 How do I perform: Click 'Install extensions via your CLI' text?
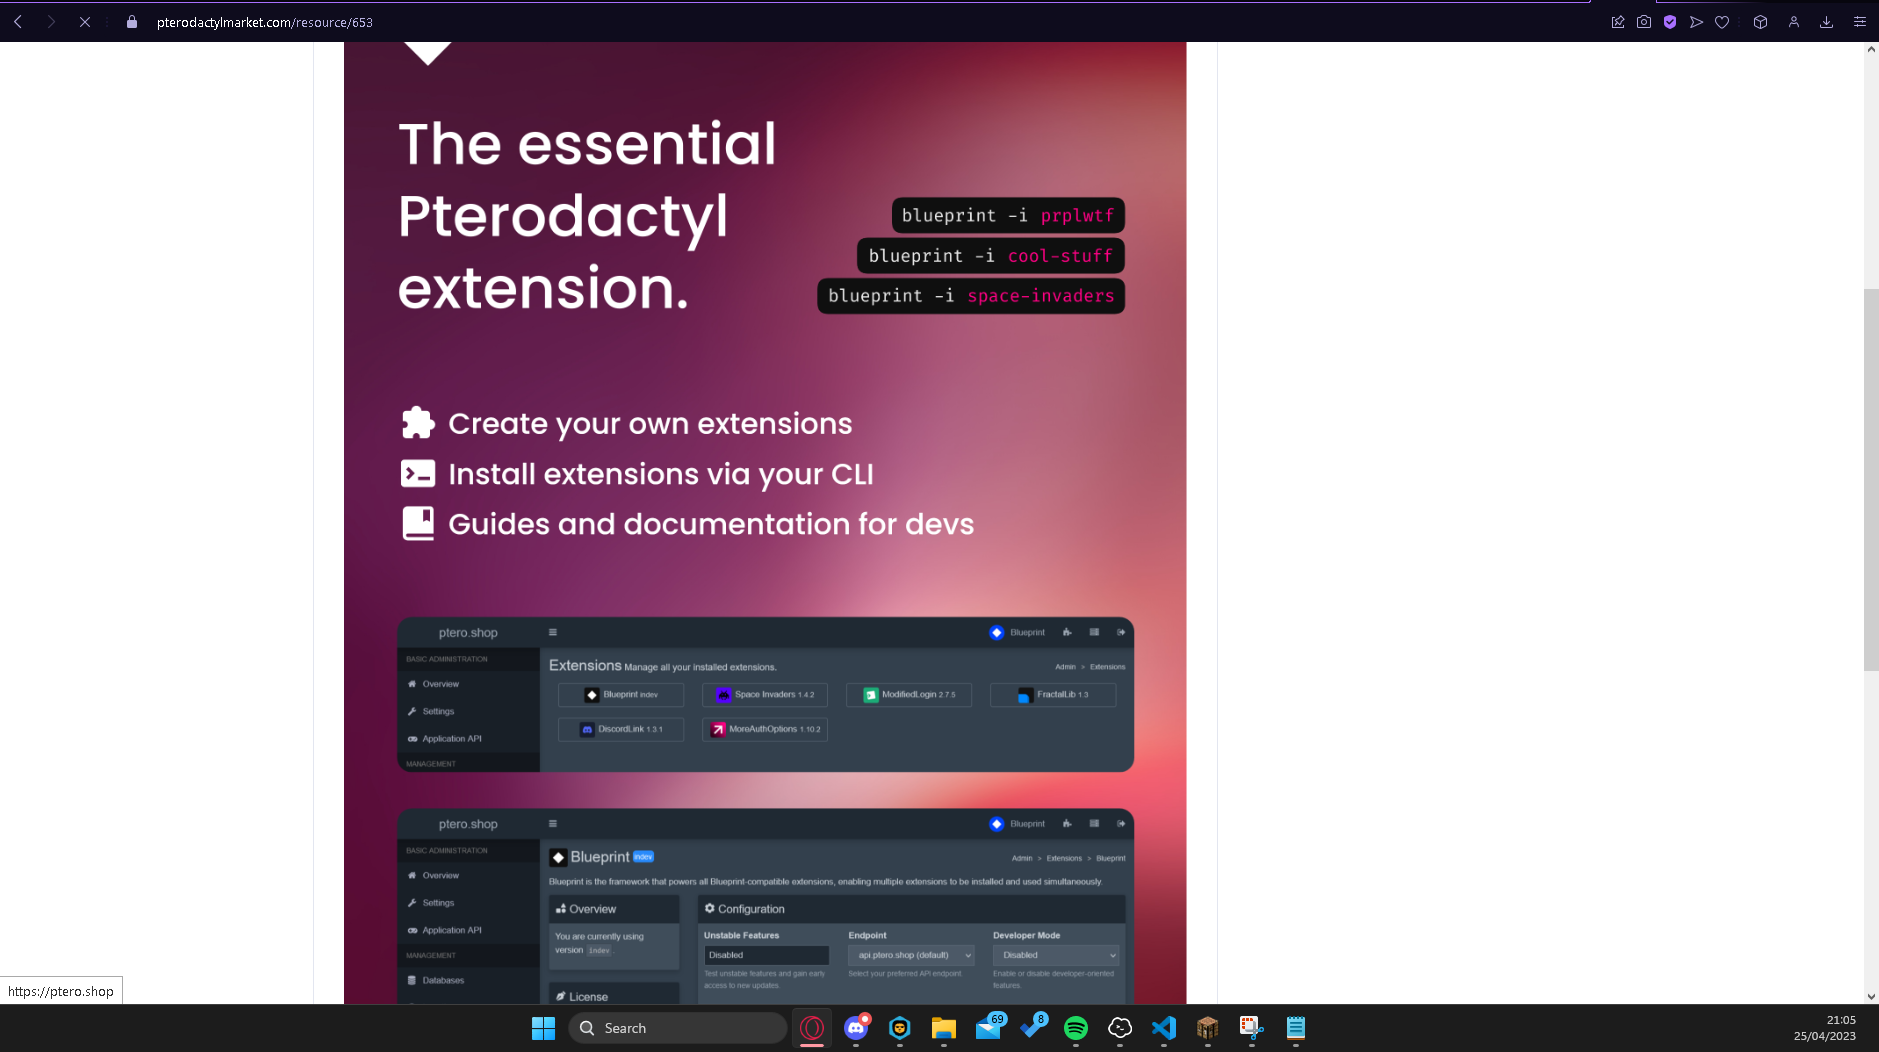tap(660, 474)
